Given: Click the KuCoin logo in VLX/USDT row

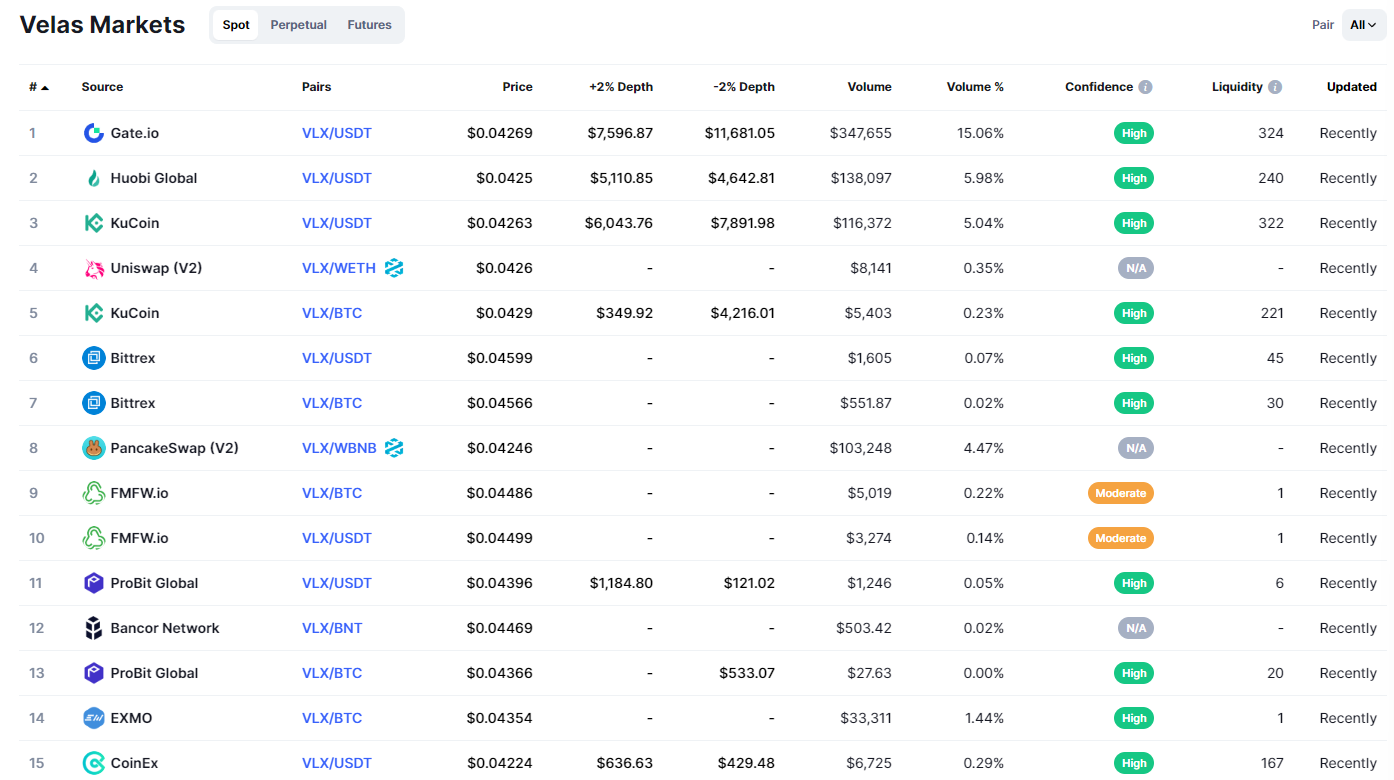Looking at the screenshot, I should tap(93, 223).
